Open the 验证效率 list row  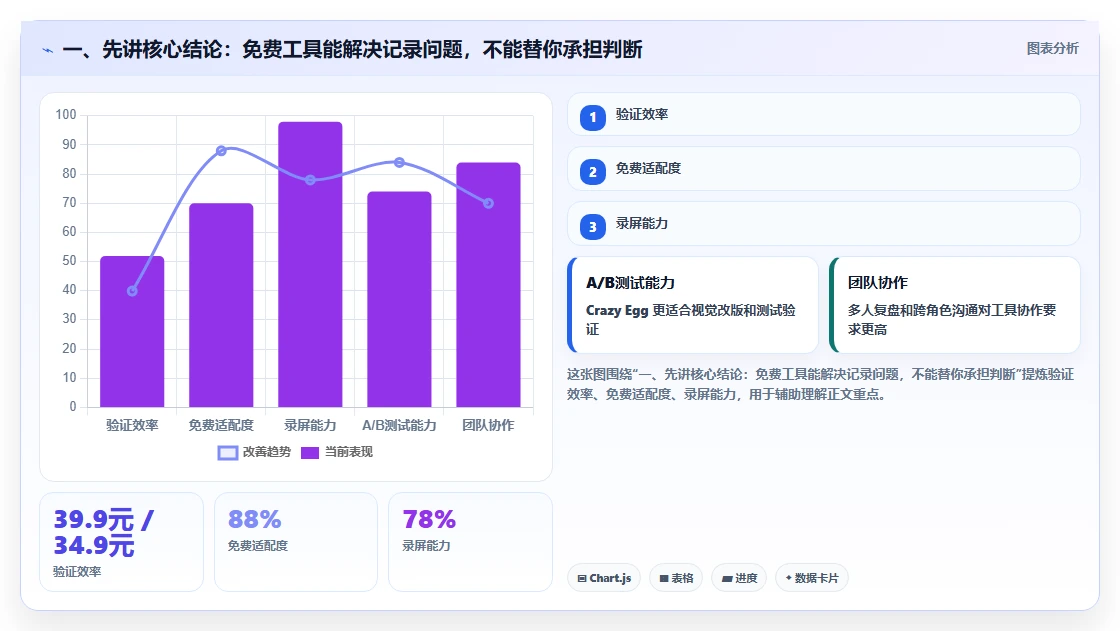824,114
